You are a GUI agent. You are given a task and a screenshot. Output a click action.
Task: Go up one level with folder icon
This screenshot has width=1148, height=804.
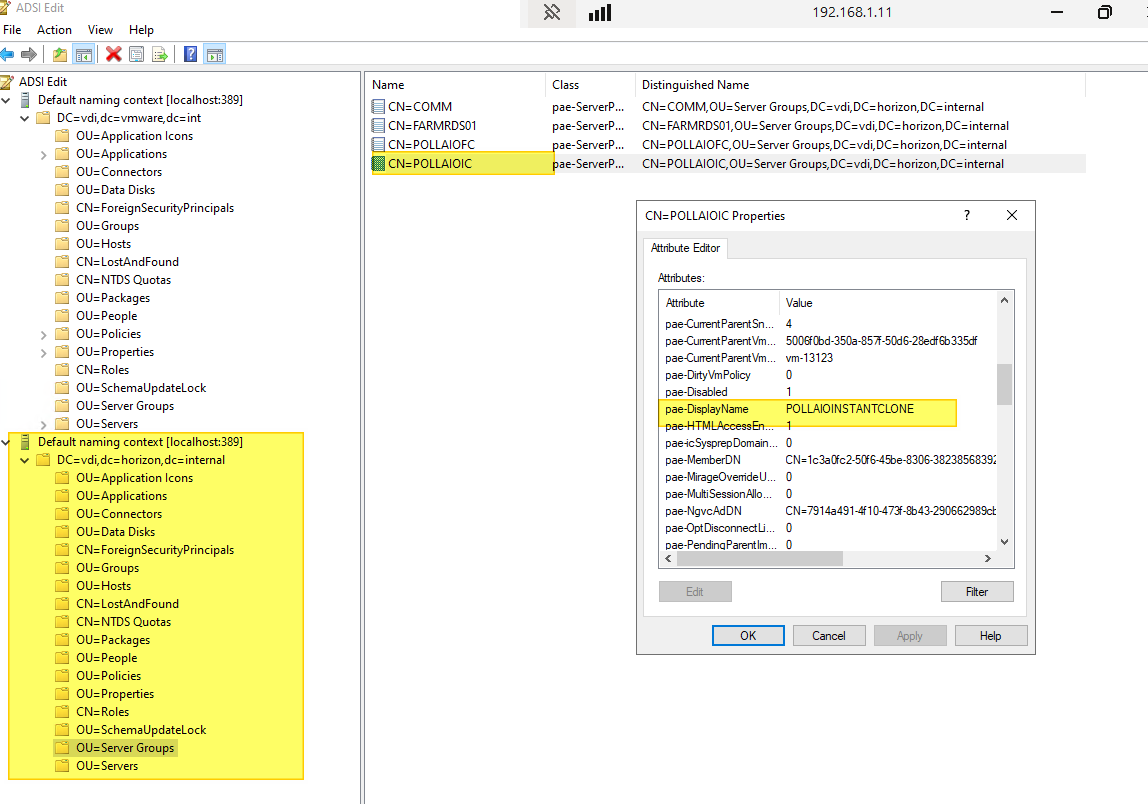tap(60, 54)
